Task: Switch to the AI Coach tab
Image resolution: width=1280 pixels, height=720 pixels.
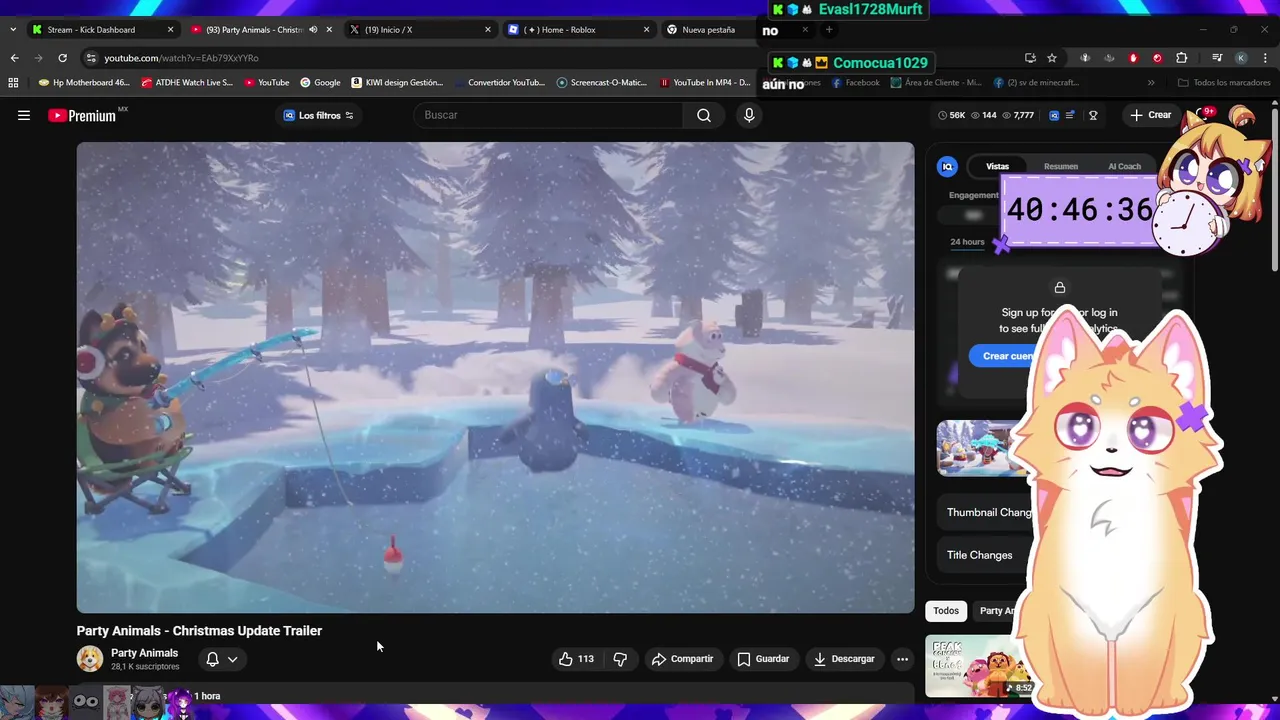Action: click(1124, 167)
